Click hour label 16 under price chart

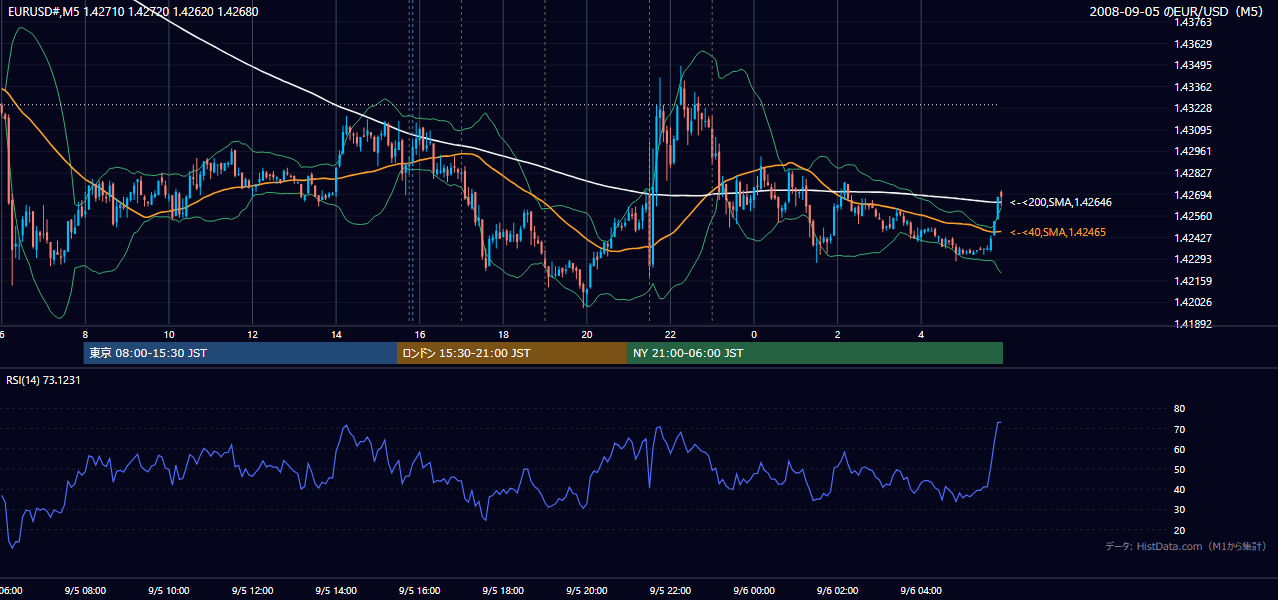(420, 334)
